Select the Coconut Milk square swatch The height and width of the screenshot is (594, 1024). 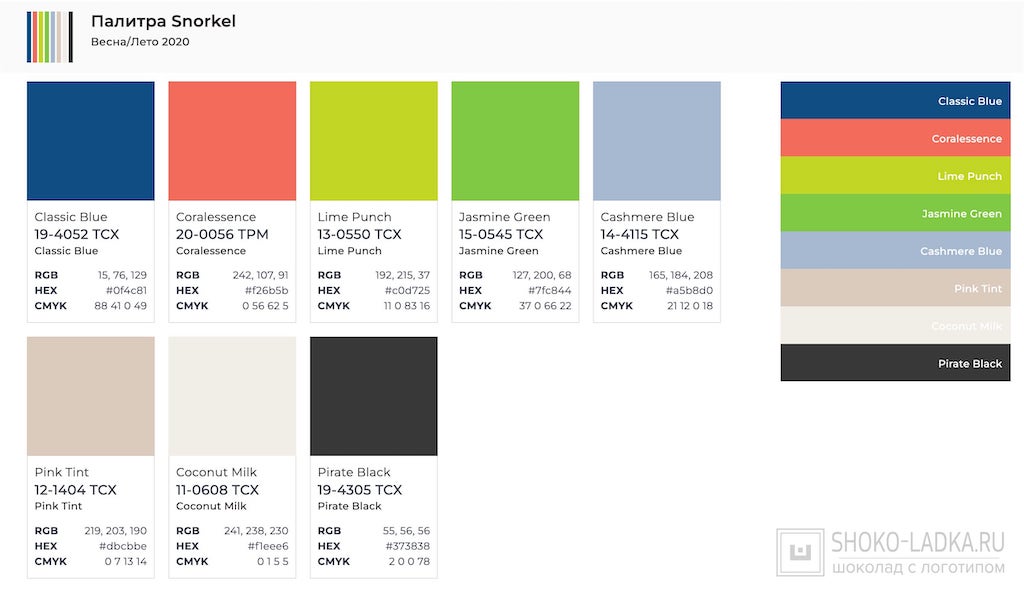[232, 396]
